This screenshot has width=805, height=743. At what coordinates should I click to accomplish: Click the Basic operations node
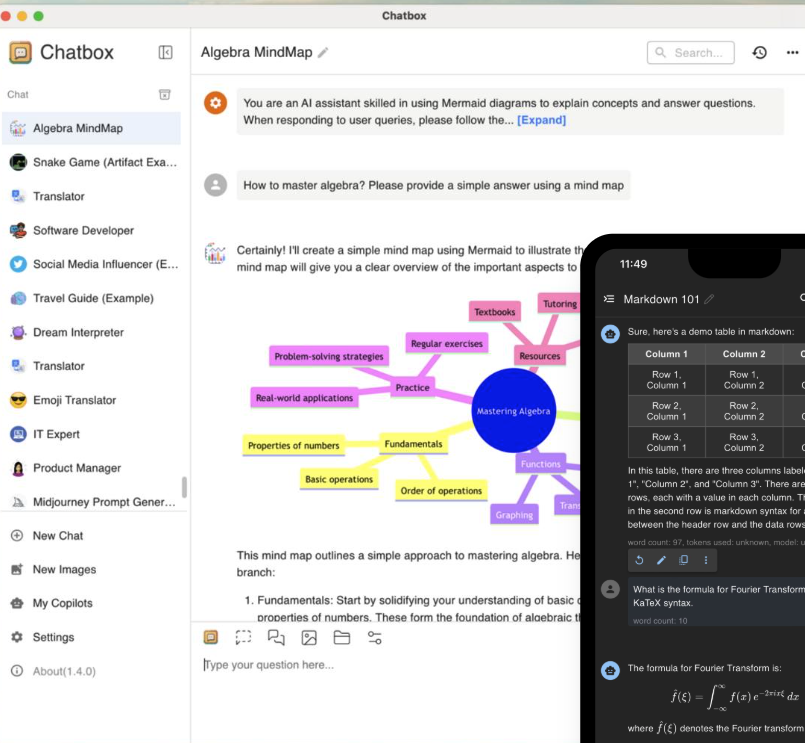tap(339, 479)
